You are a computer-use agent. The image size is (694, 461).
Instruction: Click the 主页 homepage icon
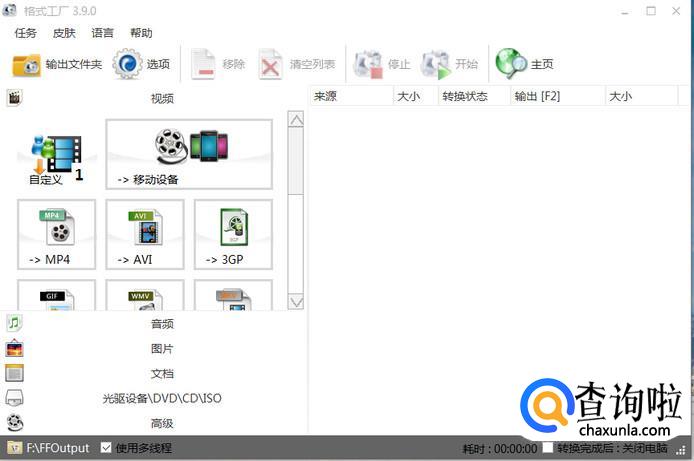click(511, 65)
